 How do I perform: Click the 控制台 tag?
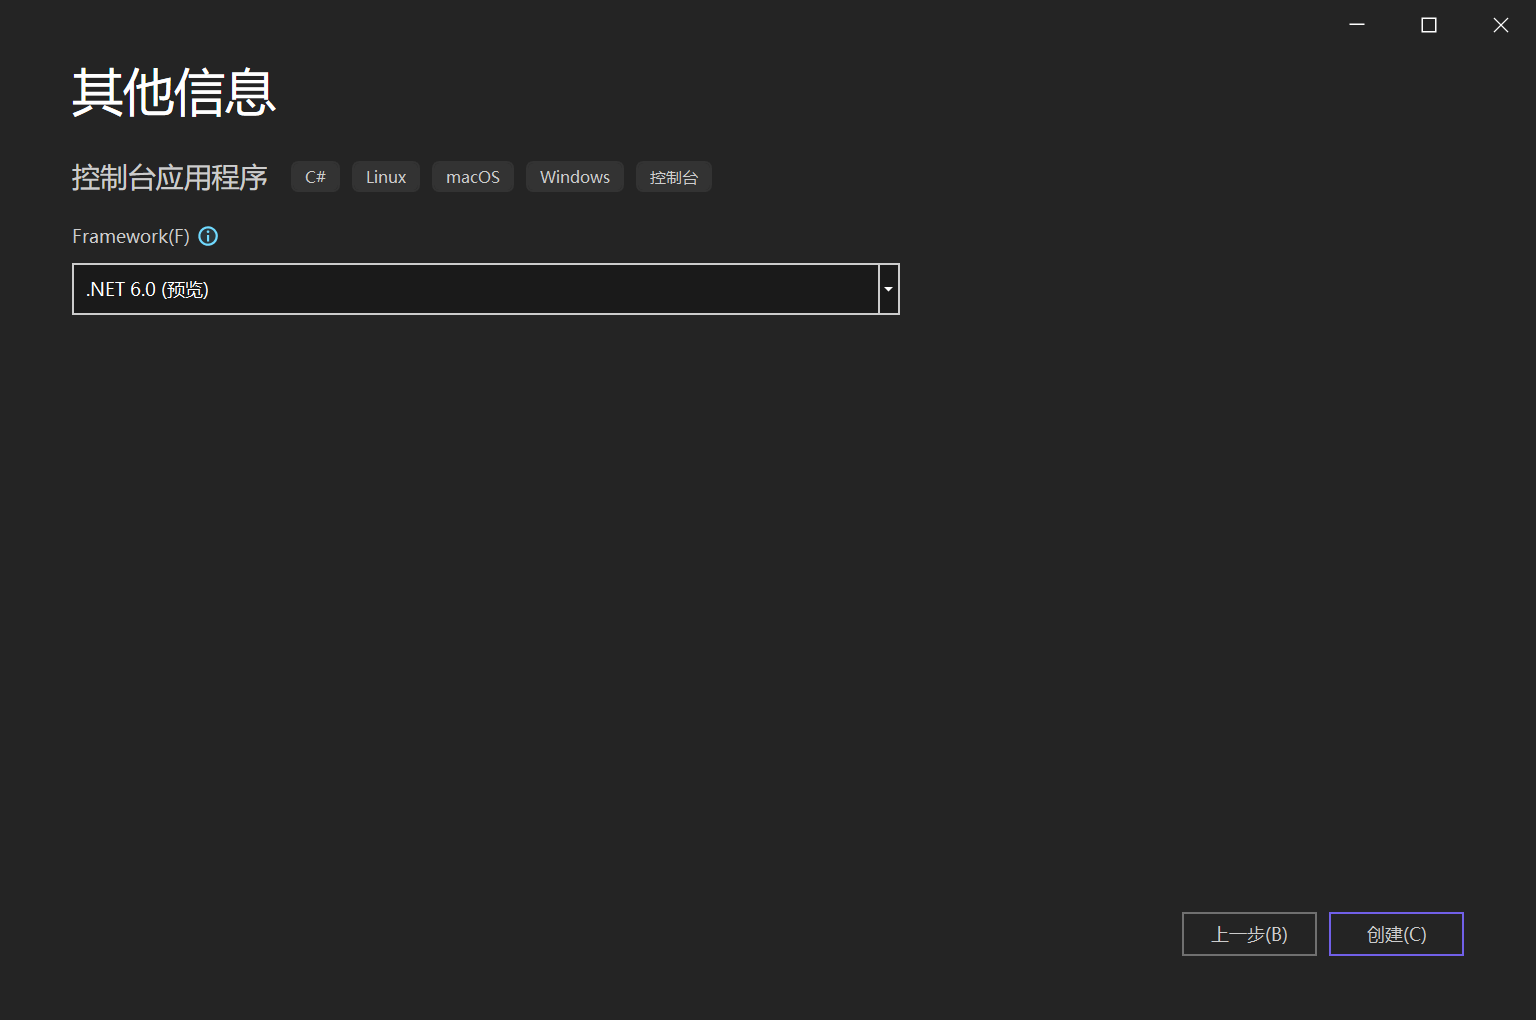(x=674, y=177)
